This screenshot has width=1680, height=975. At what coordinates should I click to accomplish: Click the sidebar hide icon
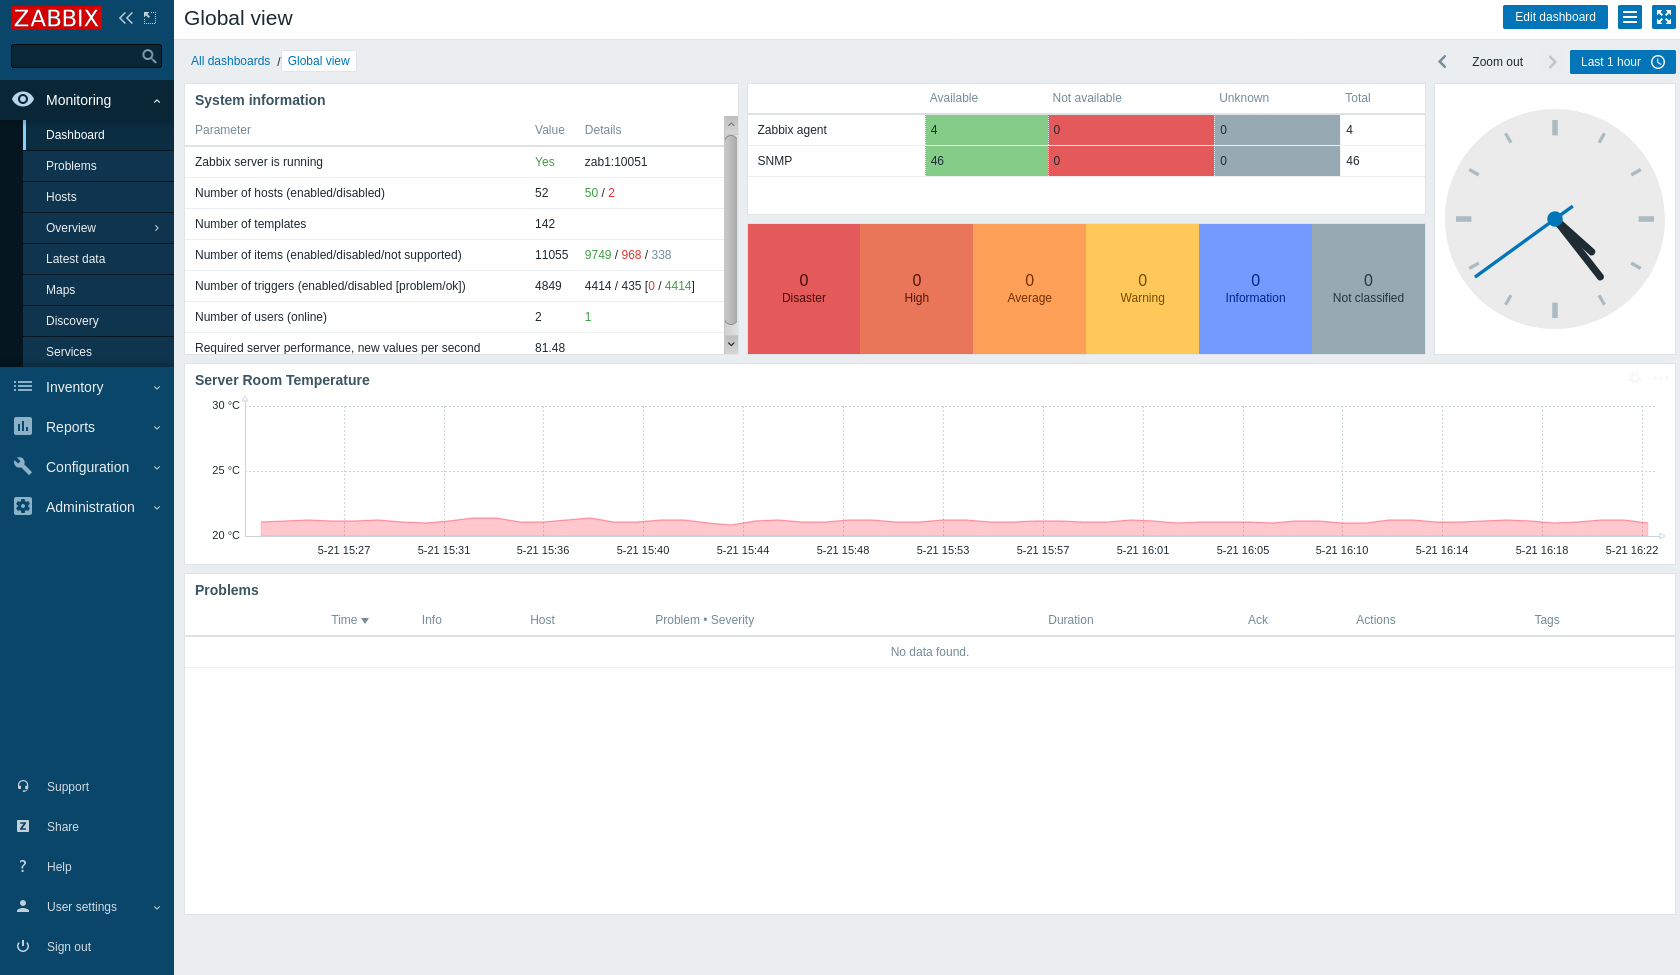pos(150,18)
